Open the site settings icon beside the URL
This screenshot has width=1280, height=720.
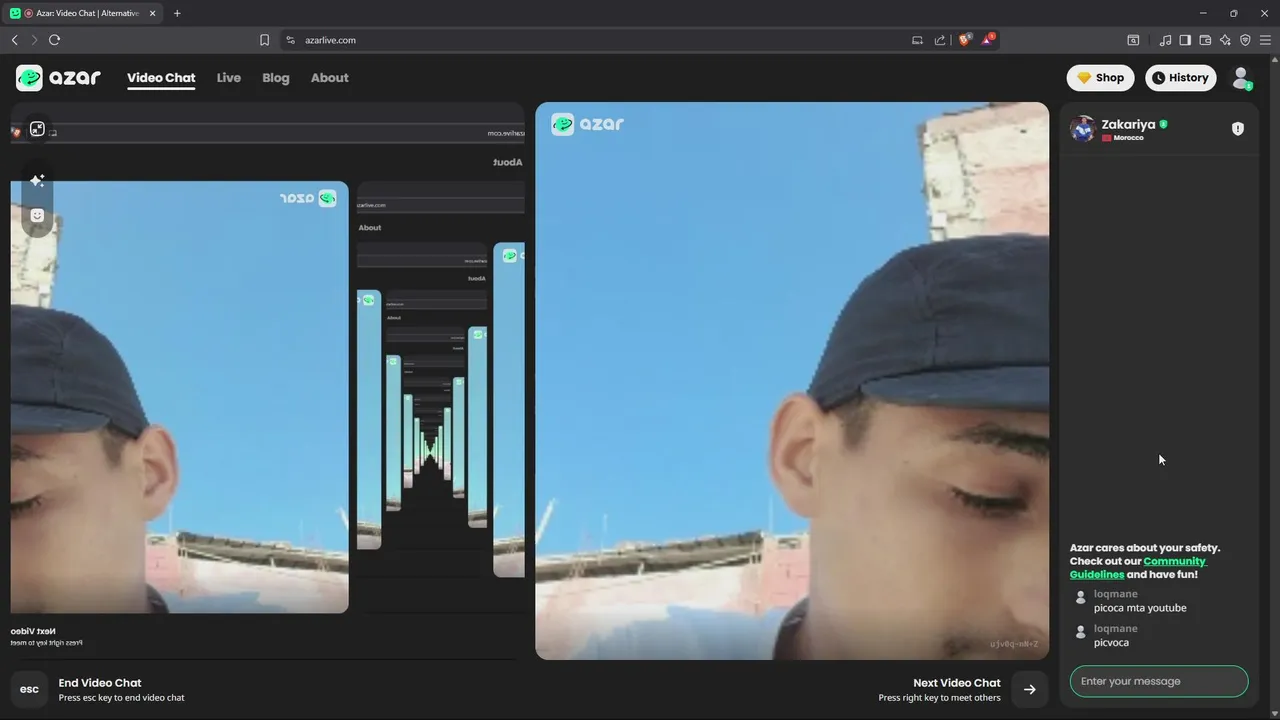coord(291,40)
